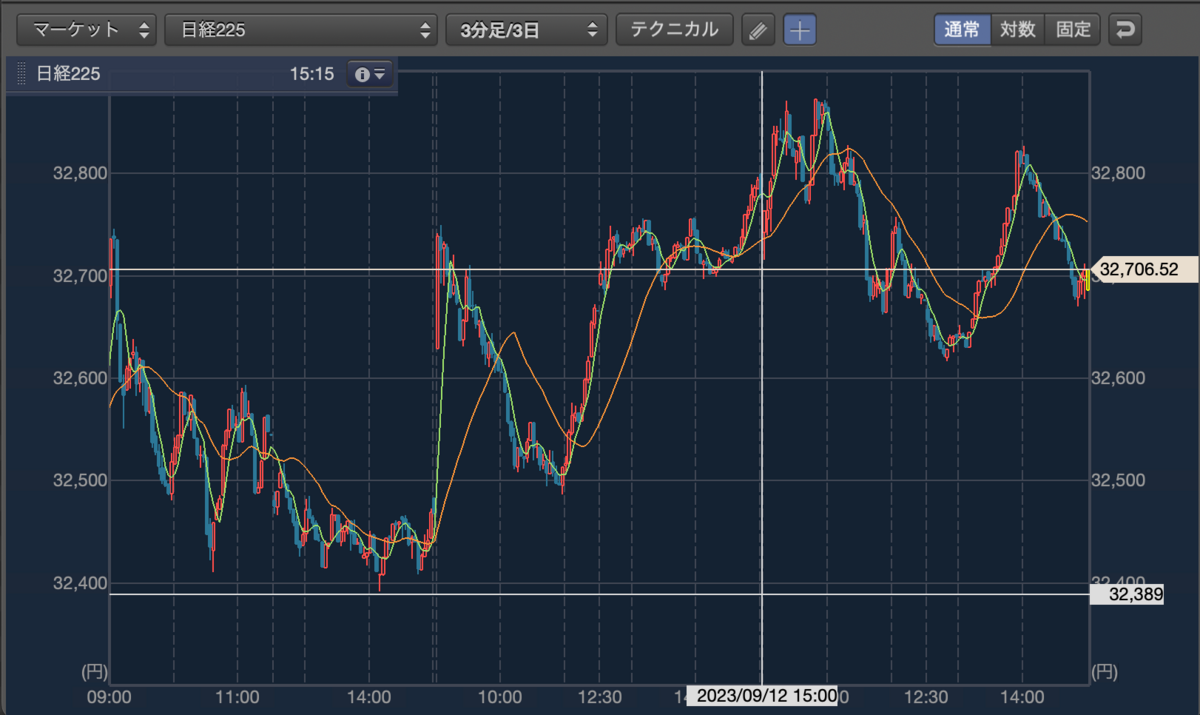Click the 11:00 time axis label
Screen dimensions: 1200x715
tap(238, 695)
